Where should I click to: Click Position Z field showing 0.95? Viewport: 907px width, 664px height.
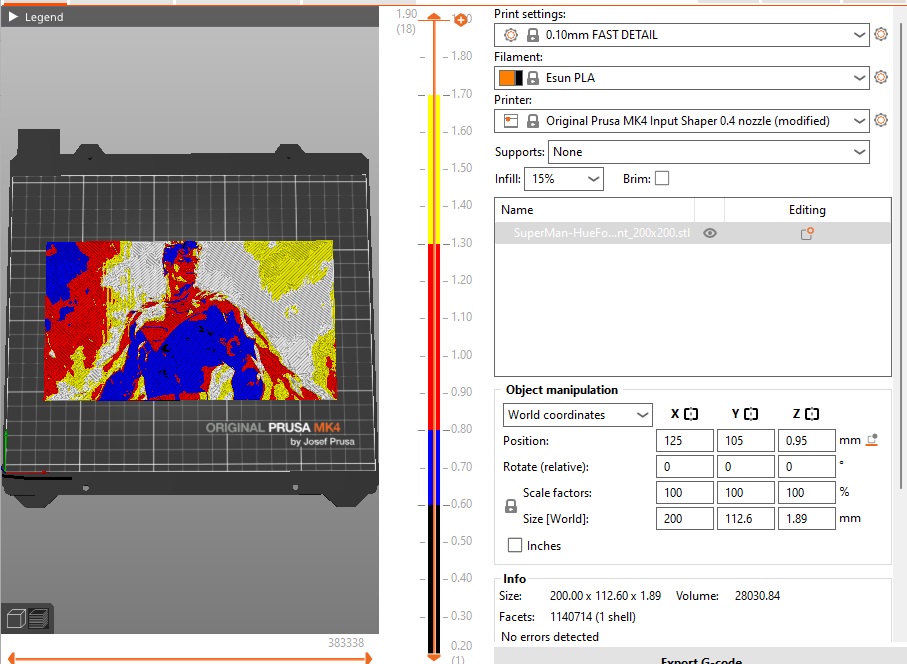tap(806, 441)
